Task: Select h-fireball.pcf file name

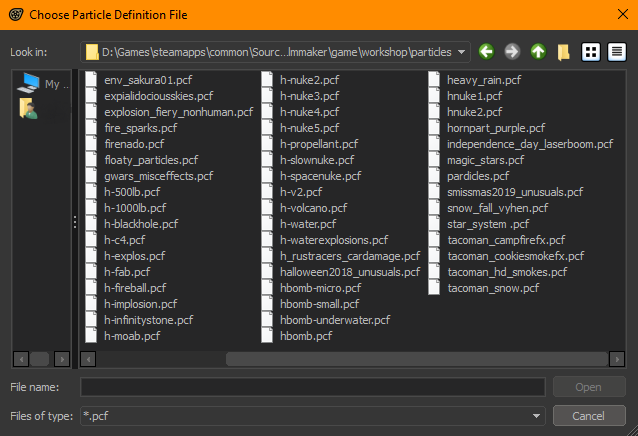Action: [135, 288]
